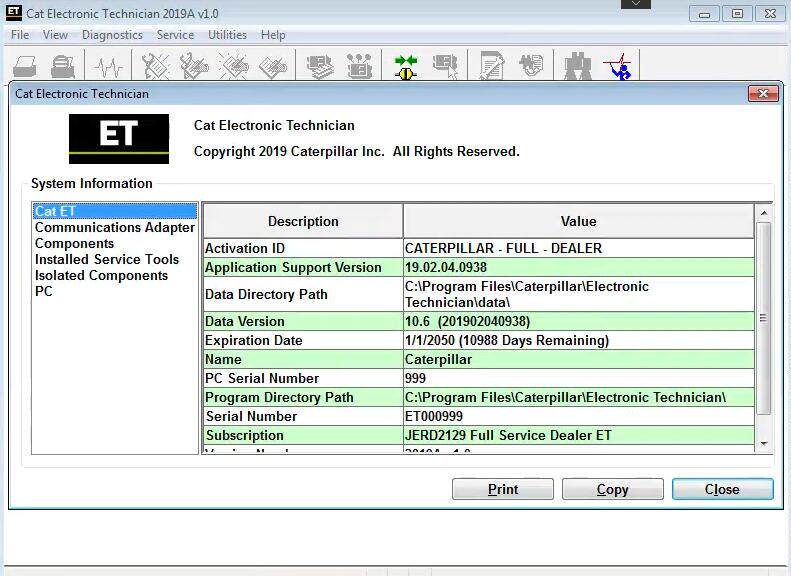The width and height of the screenshot is (791, 576).
Task: Click the Print toolbar icon
Action: point(24,66)
